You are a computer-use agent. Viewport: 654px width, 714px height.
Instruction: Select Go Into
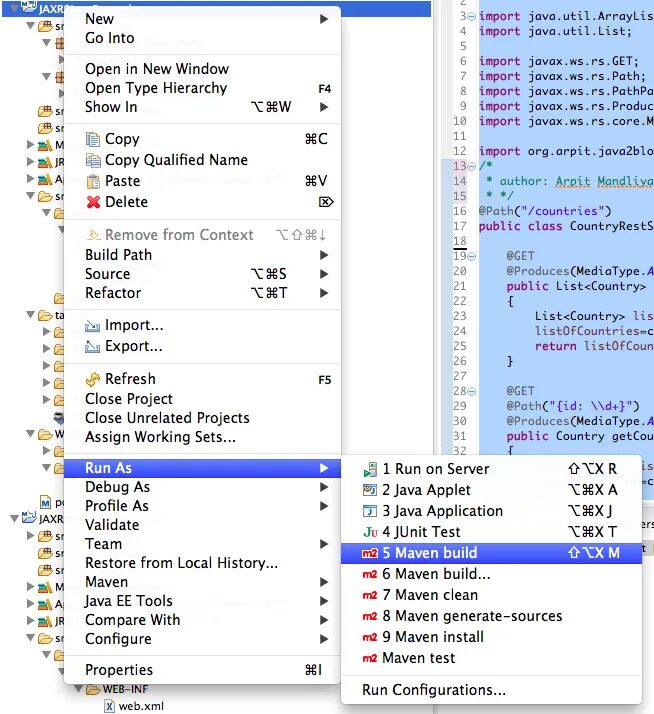[202, 38]
